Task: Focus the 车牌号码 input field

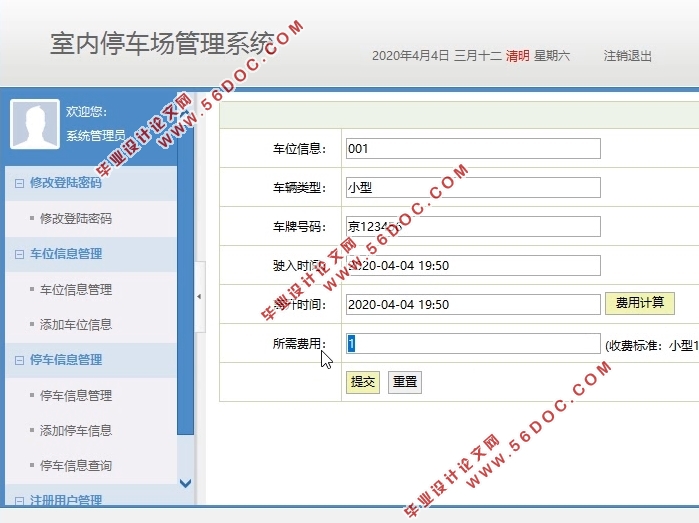Action: [x=473, y=226]
